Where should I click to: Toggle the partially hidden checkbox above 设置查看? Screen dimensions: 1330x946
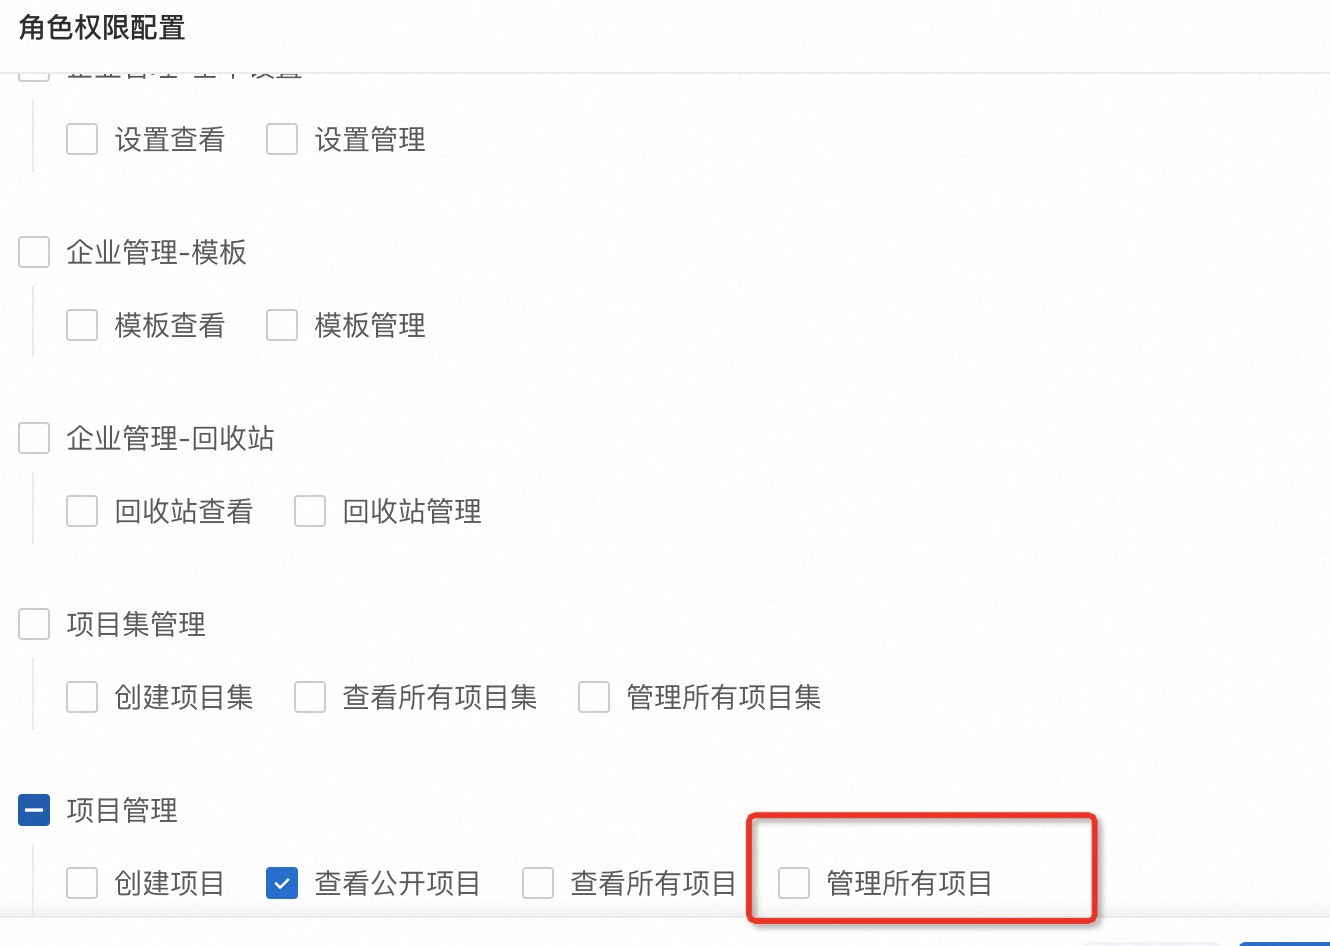[x=34, y=74]
